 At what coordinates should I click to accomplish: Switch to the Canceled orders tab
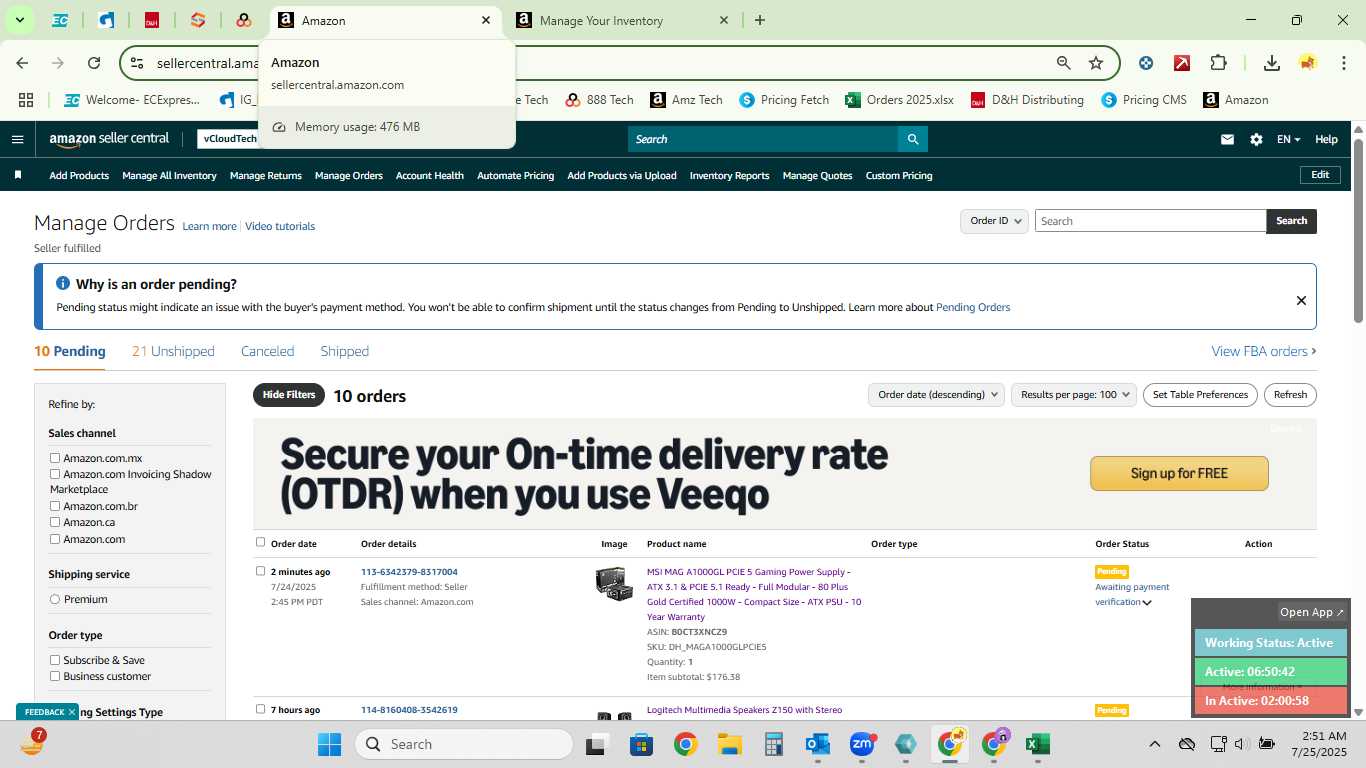[267, 351]
